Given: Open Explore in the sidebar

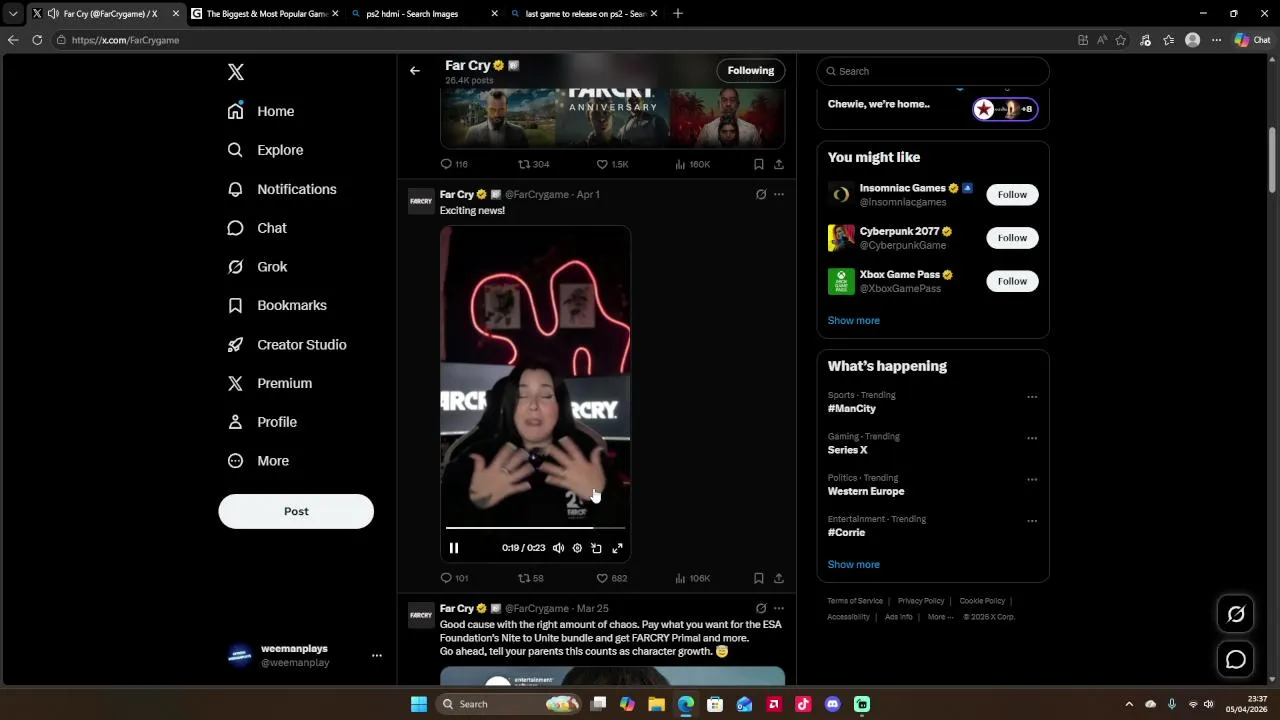Looking at the screenshot, I should click(x=265, y=150).
